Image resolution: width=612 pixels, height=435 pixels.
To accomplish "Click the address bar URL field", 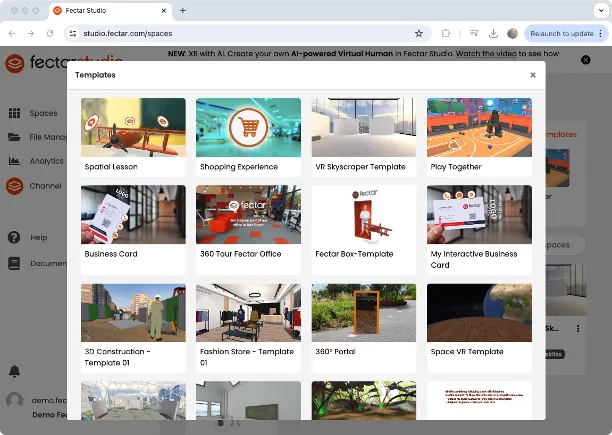I will [246, 34].
